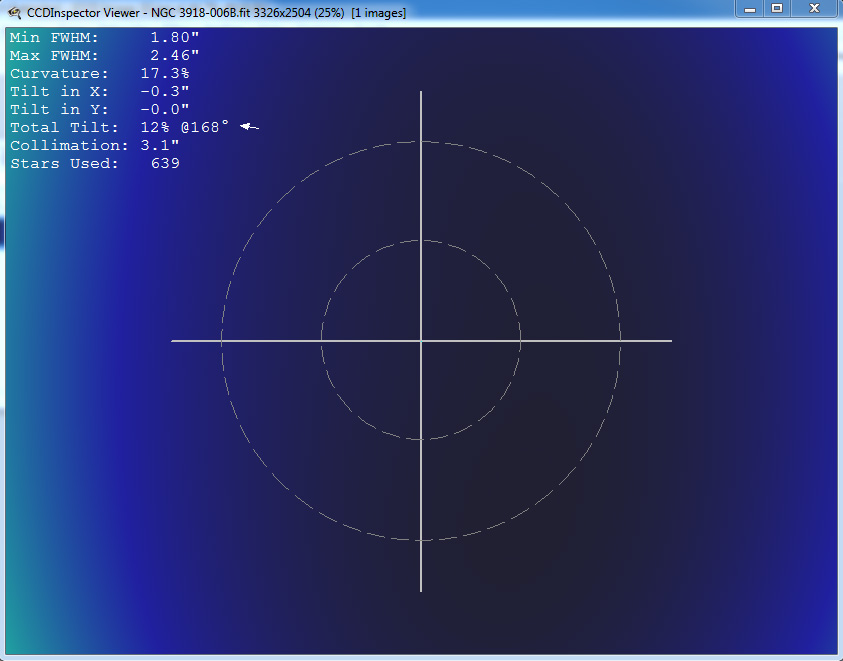Click the 'Tilt in Y:' label
Image resolution: width=843 pixels, height=661 pixels.
coord(59,110)
